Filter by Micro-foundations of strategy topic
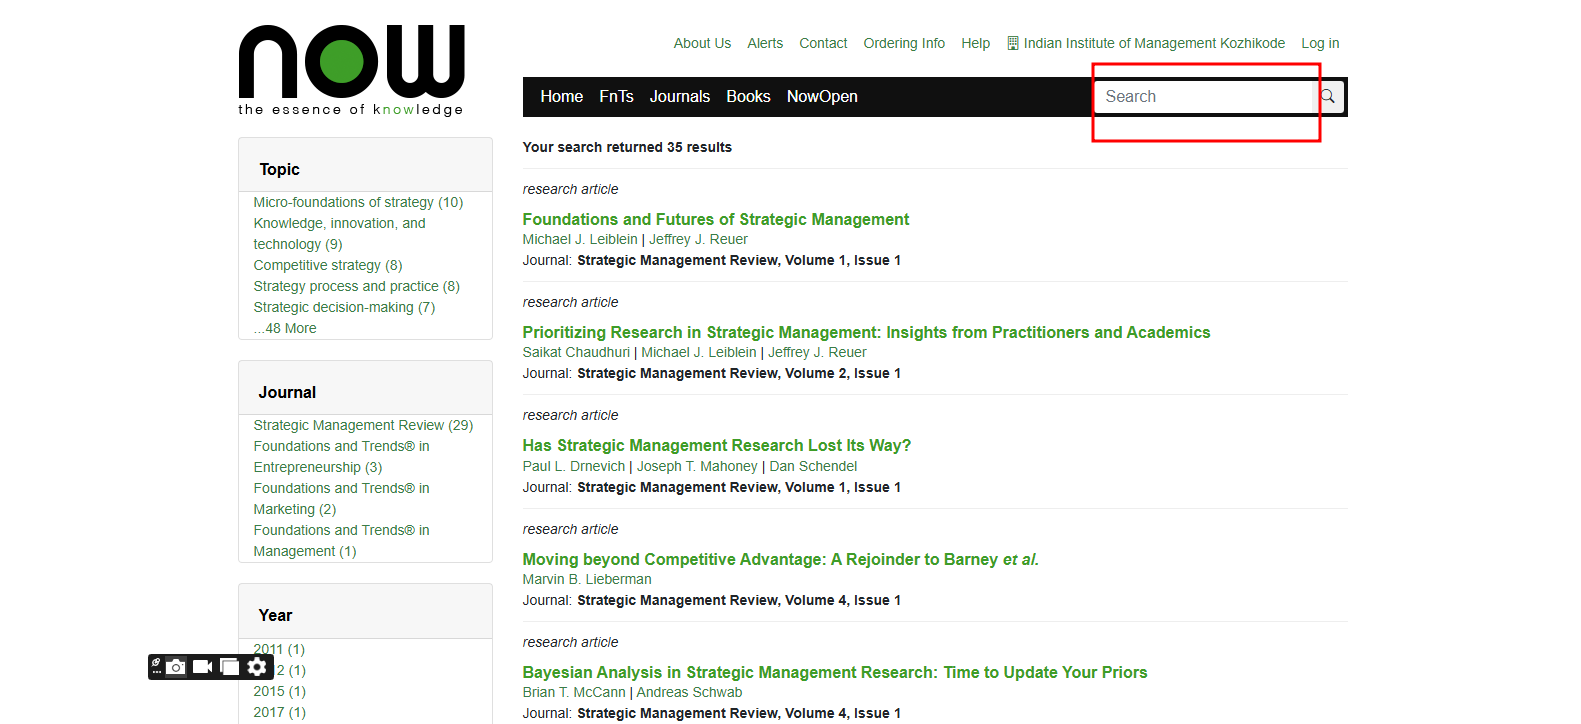 (x=358, y=202)
